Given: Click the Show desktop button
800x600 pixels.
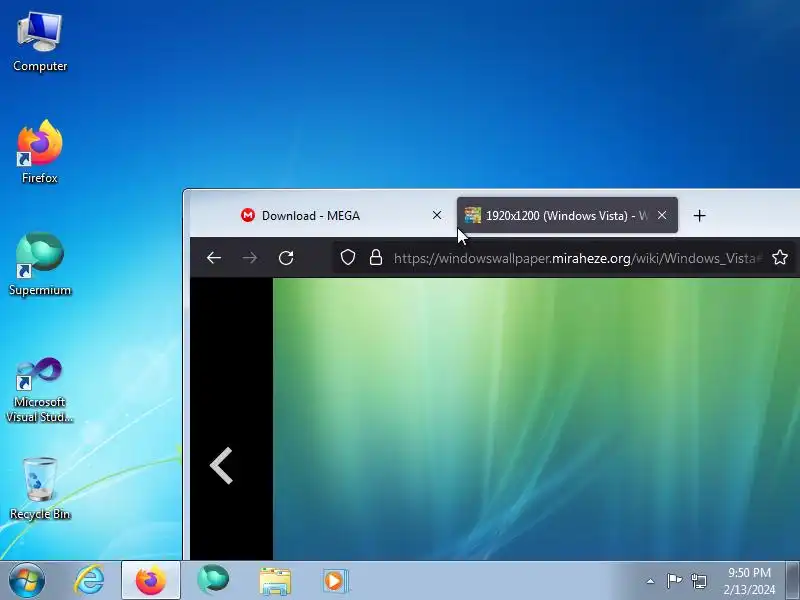Looking at the screenshot, I should point(793,581).
